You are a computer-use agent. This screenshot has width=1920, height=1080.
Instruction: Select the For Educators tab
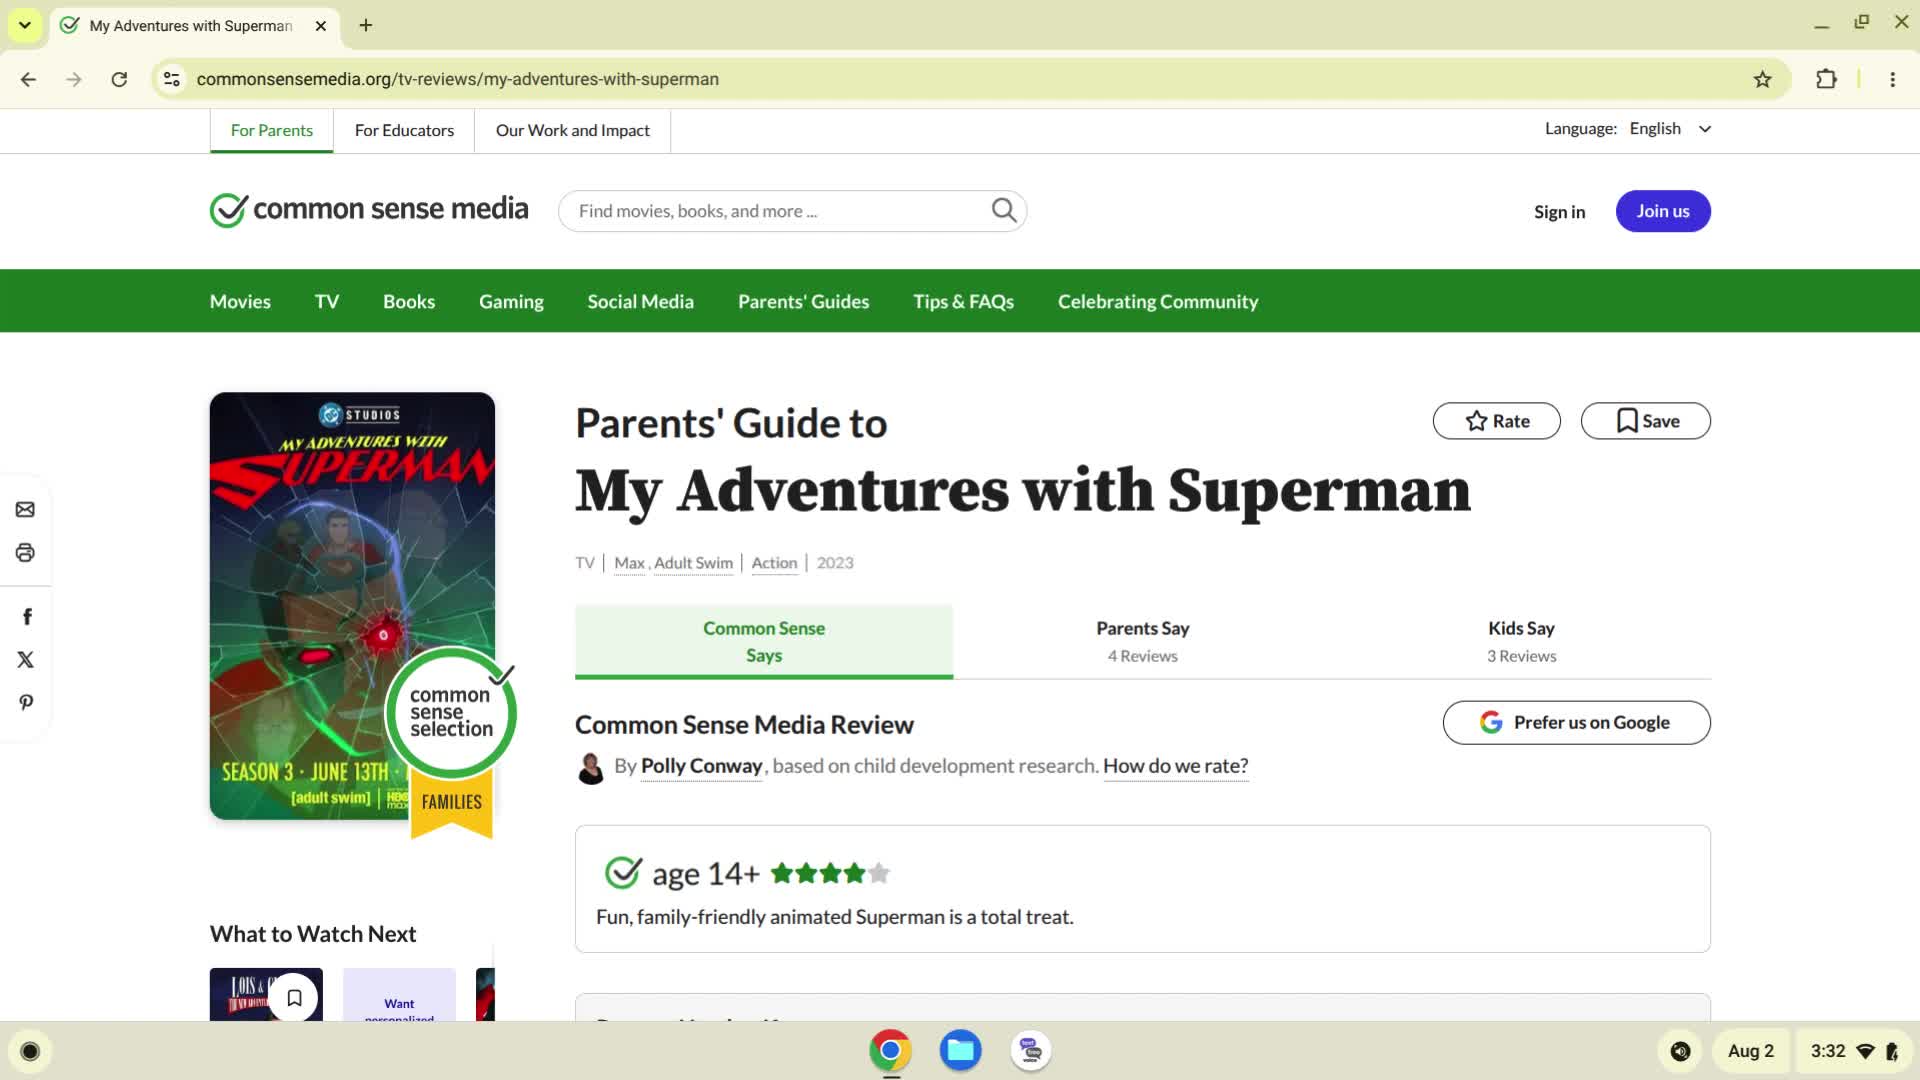pyautogui.click(x=404, y=130)
